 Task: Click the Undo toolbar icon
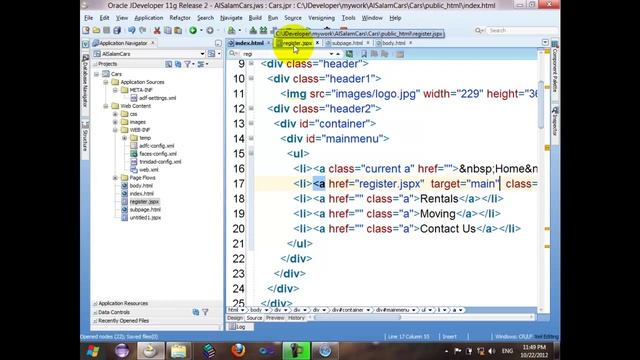(131, 30)
